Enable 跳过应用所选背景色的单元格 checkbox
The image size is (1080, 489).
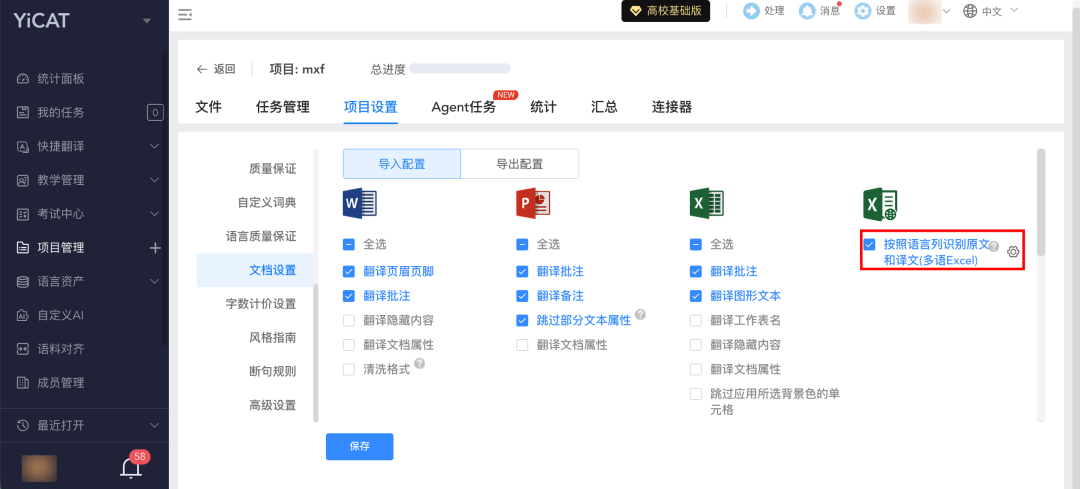(x=696, y=394)
